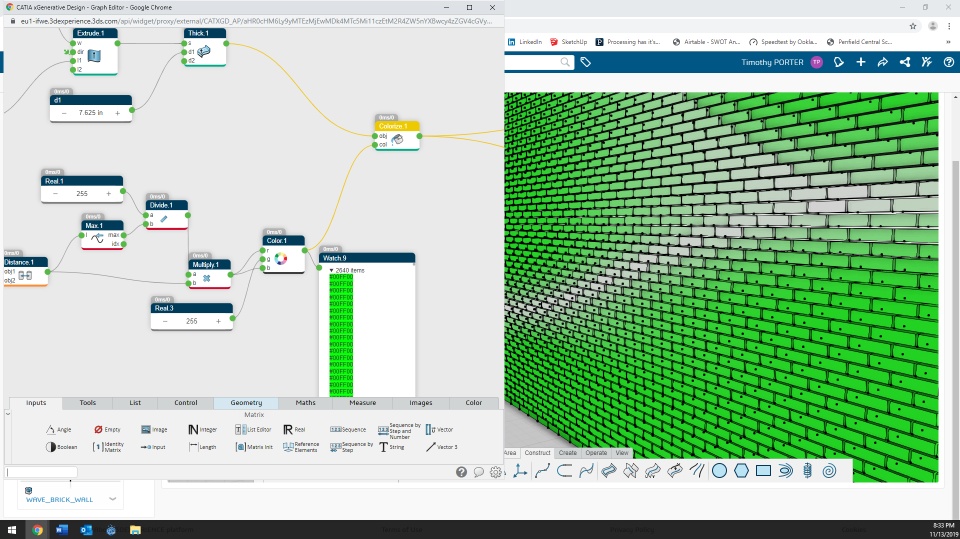960x539 pixels.
Task: Insert Sequence by Step and Number
Action: point(399,431)
